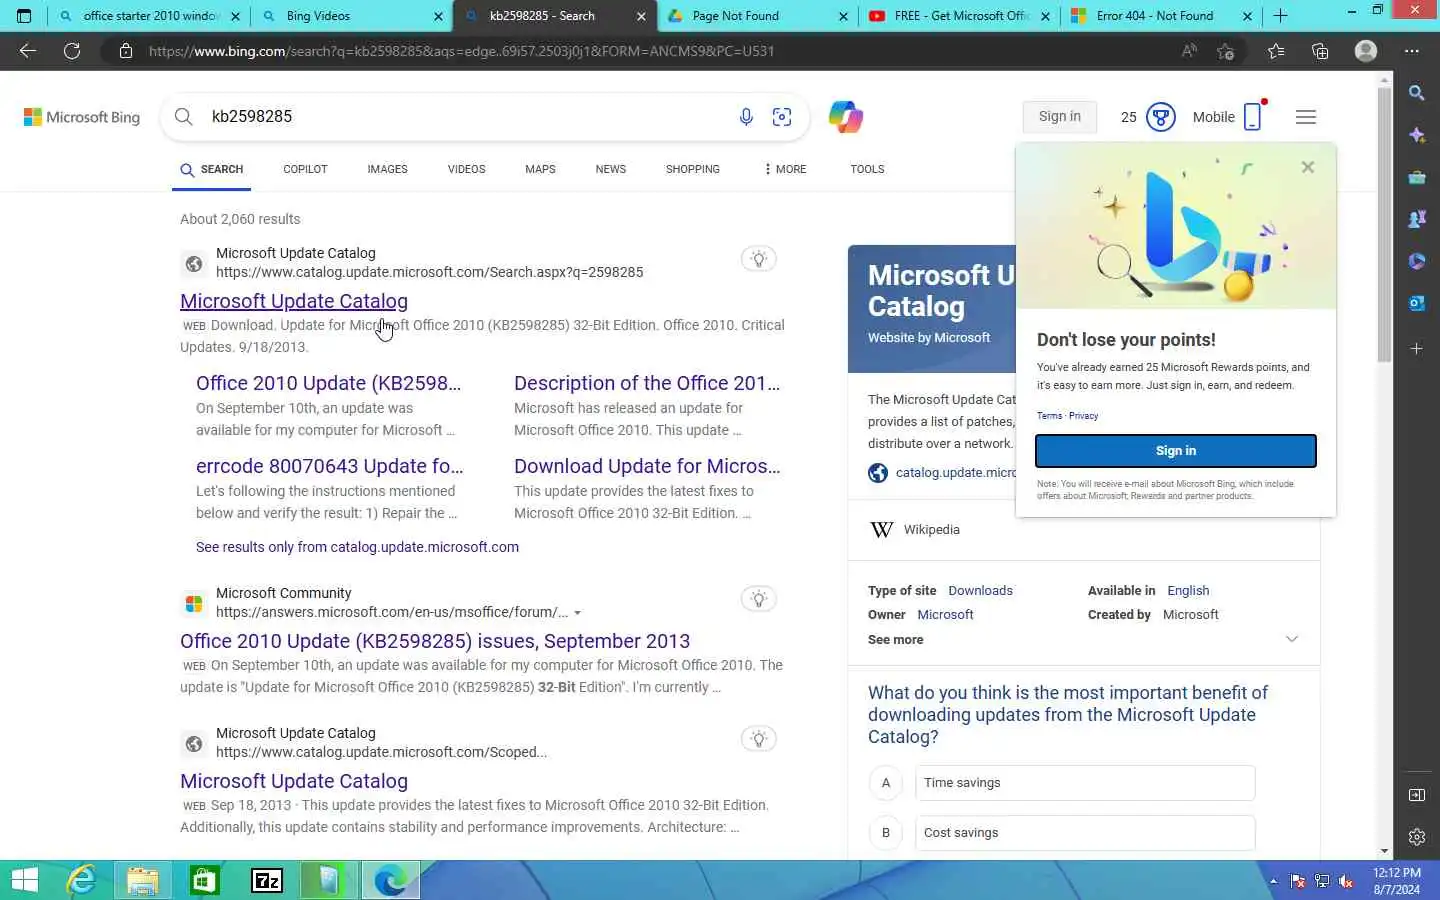The height and width of the screenshot is (900, 1440).
Task: Open the sidebar Copilot sparkle icon
Action: pos(1417,135)
